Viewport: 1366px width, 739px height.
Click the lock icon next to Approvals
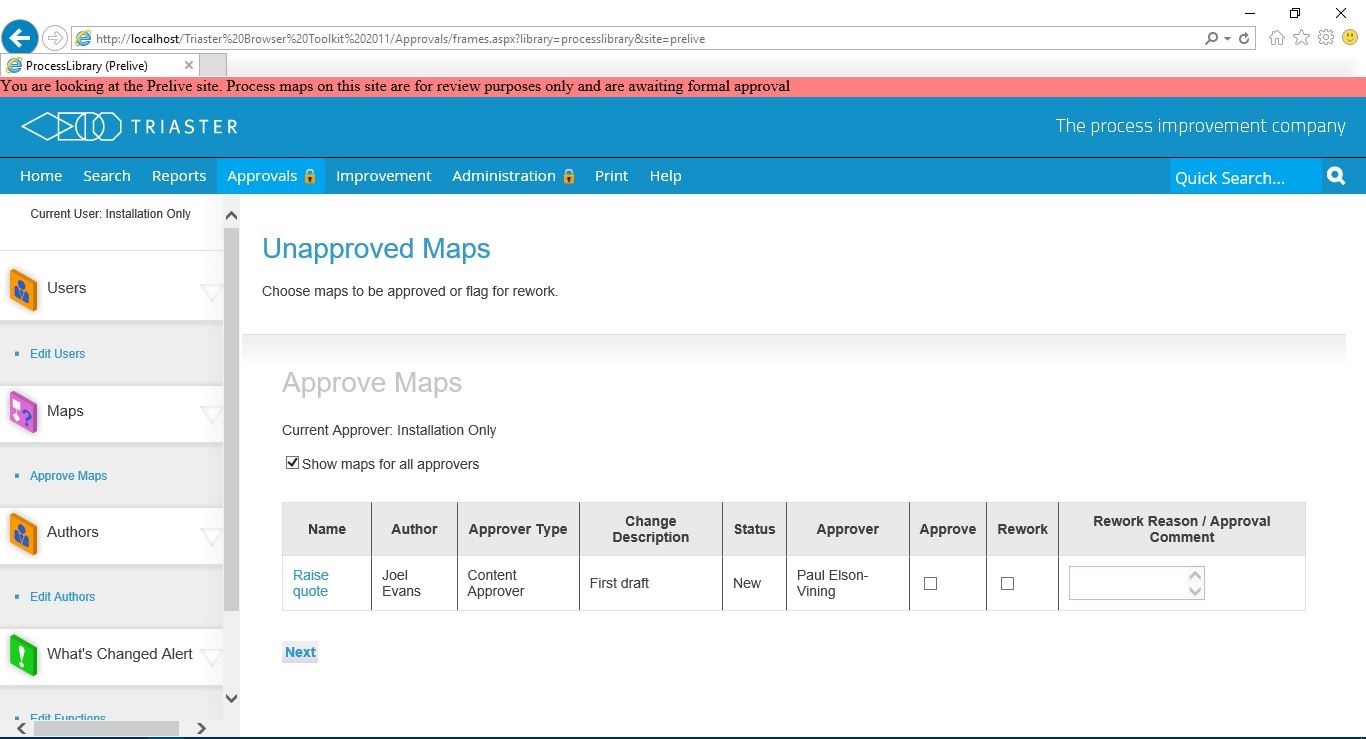click(309, 176)
